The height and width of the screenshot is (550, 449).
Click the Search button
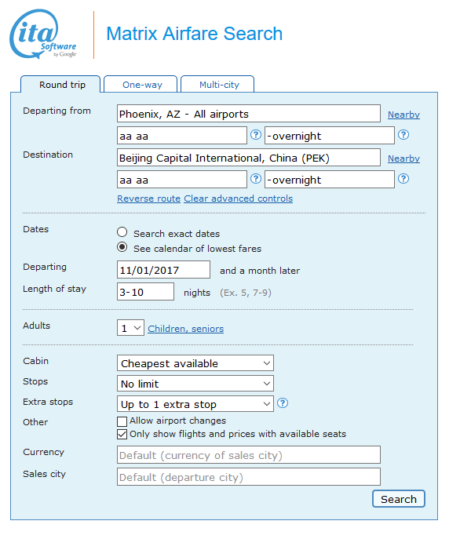398,498
